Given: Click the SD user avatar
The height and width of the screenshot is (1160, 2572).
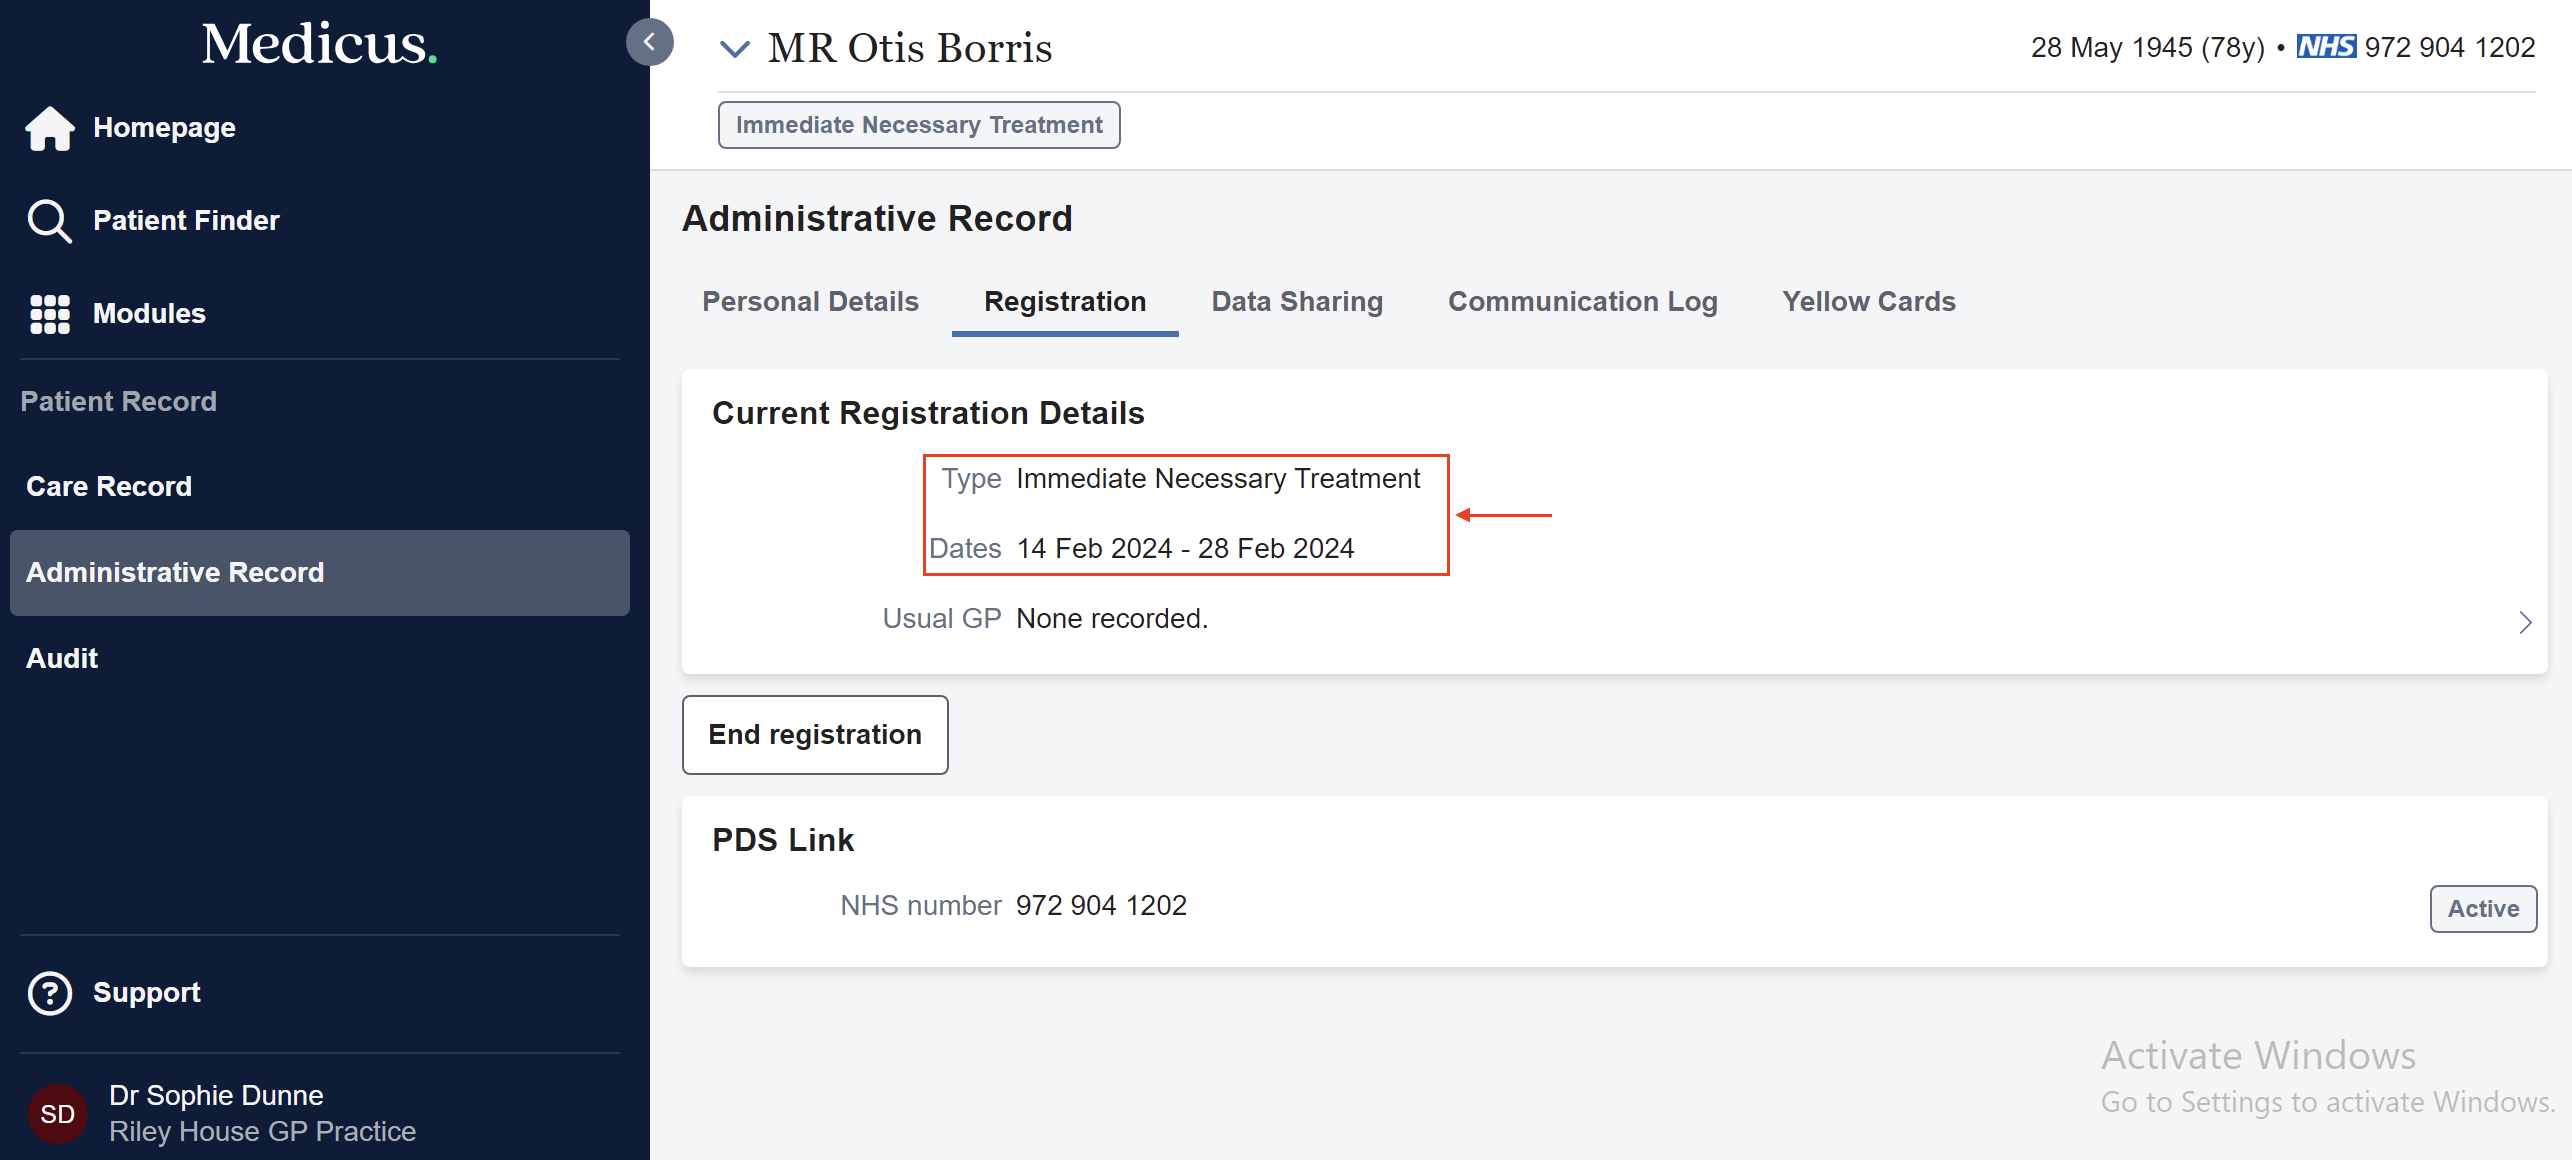Looking at the screenshot, I should [58, 1113].
